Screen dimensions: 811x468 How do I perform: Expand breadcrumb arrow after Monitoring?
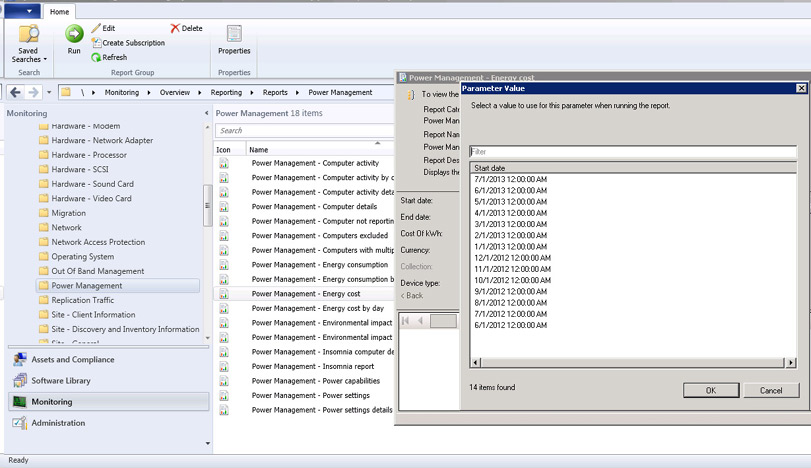tap(149, 93)
